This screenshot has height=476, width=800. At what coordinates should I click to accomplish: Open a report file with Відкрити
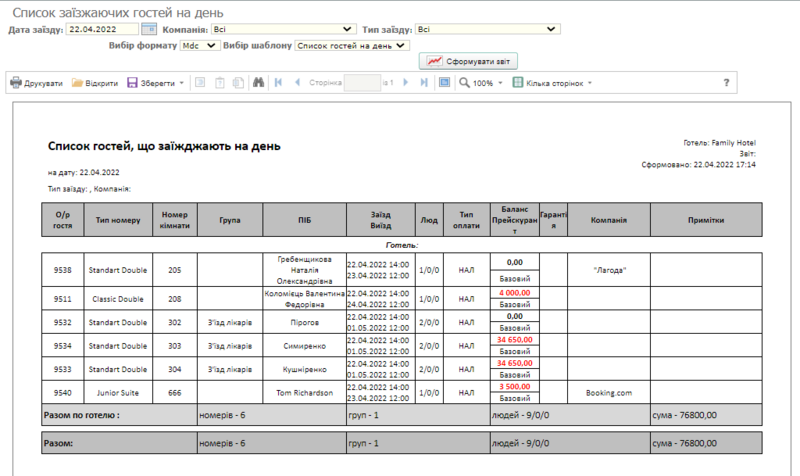(x=95, y=83)
